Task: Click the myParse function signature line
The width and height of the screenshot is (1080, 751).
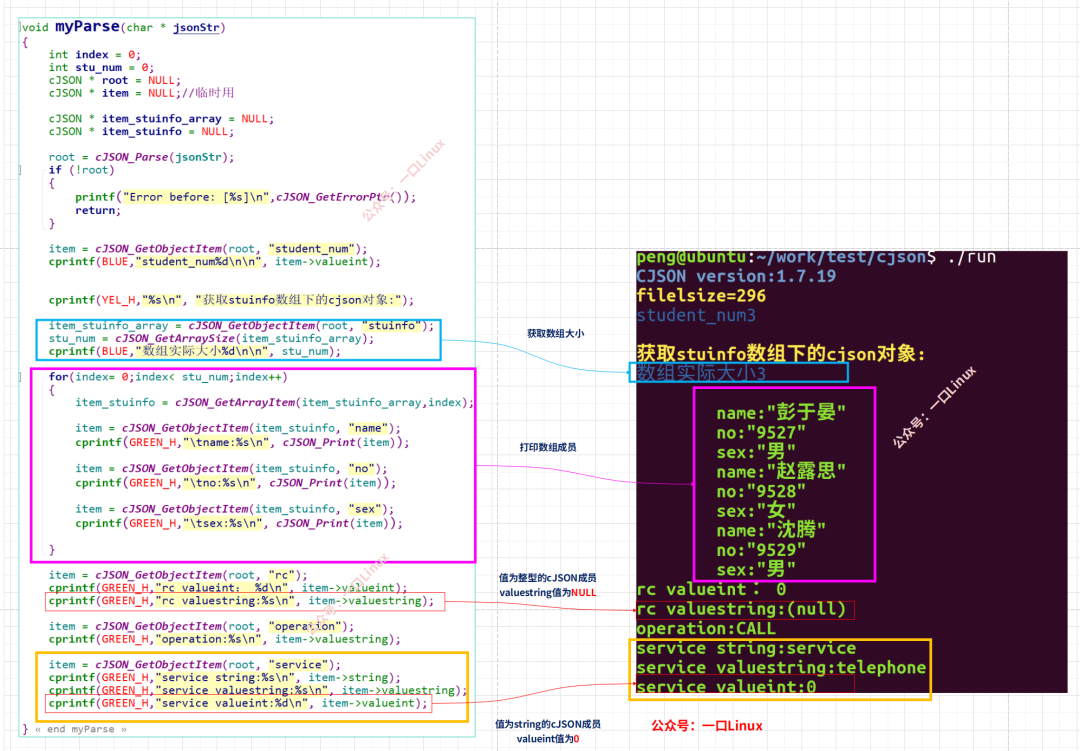Action: pos(123,27)
